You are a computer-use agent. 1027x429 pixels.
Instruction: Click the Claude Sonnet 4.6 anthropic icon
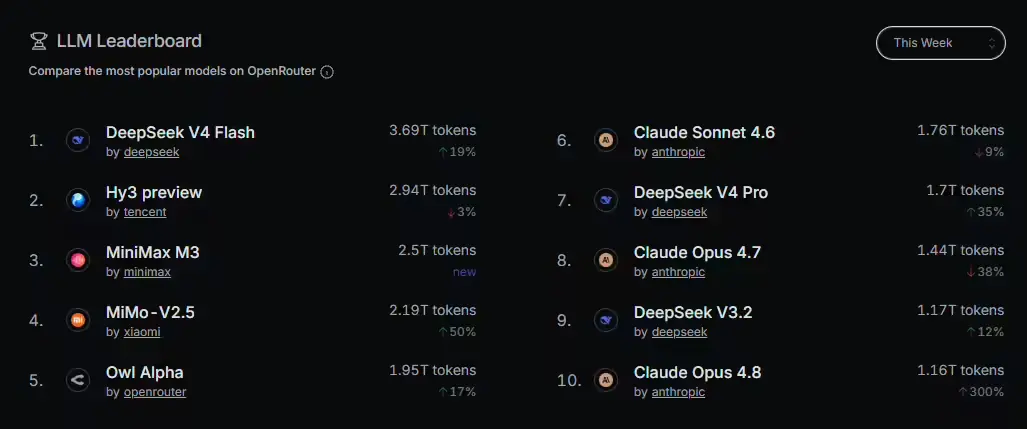(606, 140)
